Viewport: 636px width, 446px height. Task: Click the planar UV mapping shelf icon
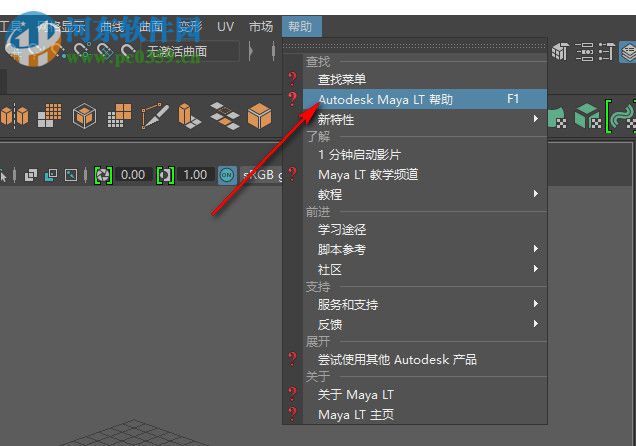pyautogui.click(x=558, y=117)
